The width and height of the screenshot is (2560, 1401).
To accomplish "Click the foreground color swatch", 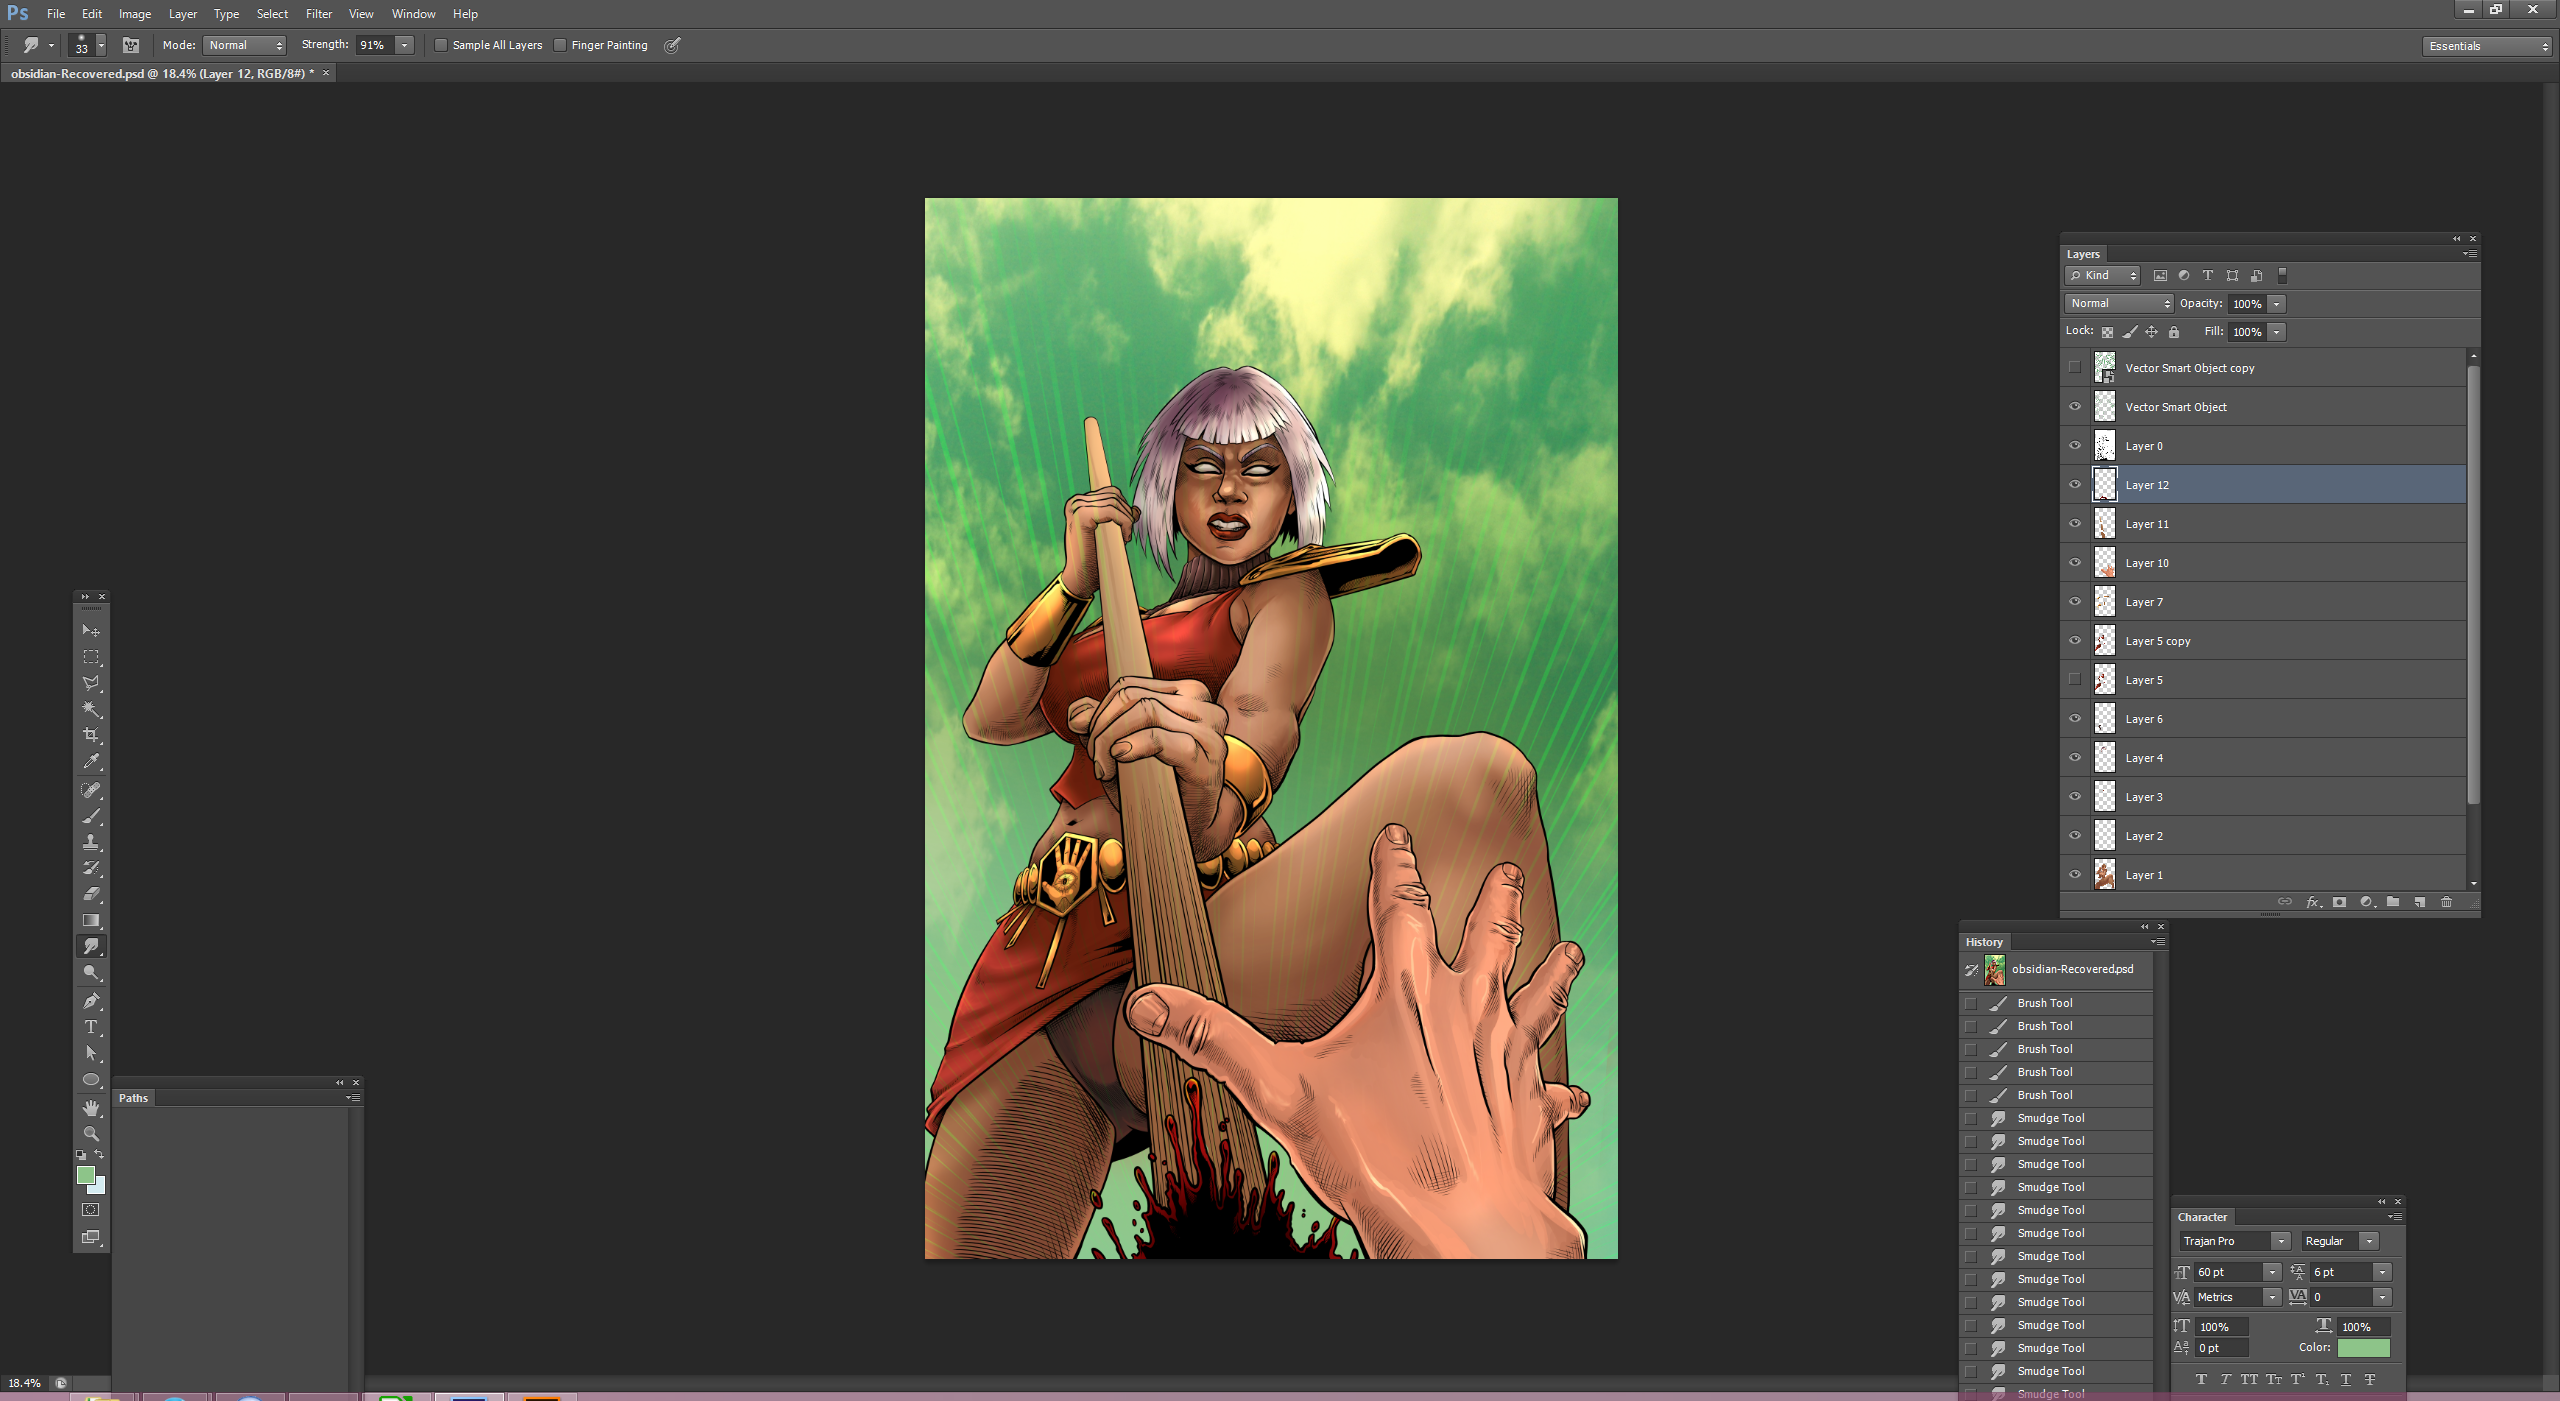I will 85,1175.
